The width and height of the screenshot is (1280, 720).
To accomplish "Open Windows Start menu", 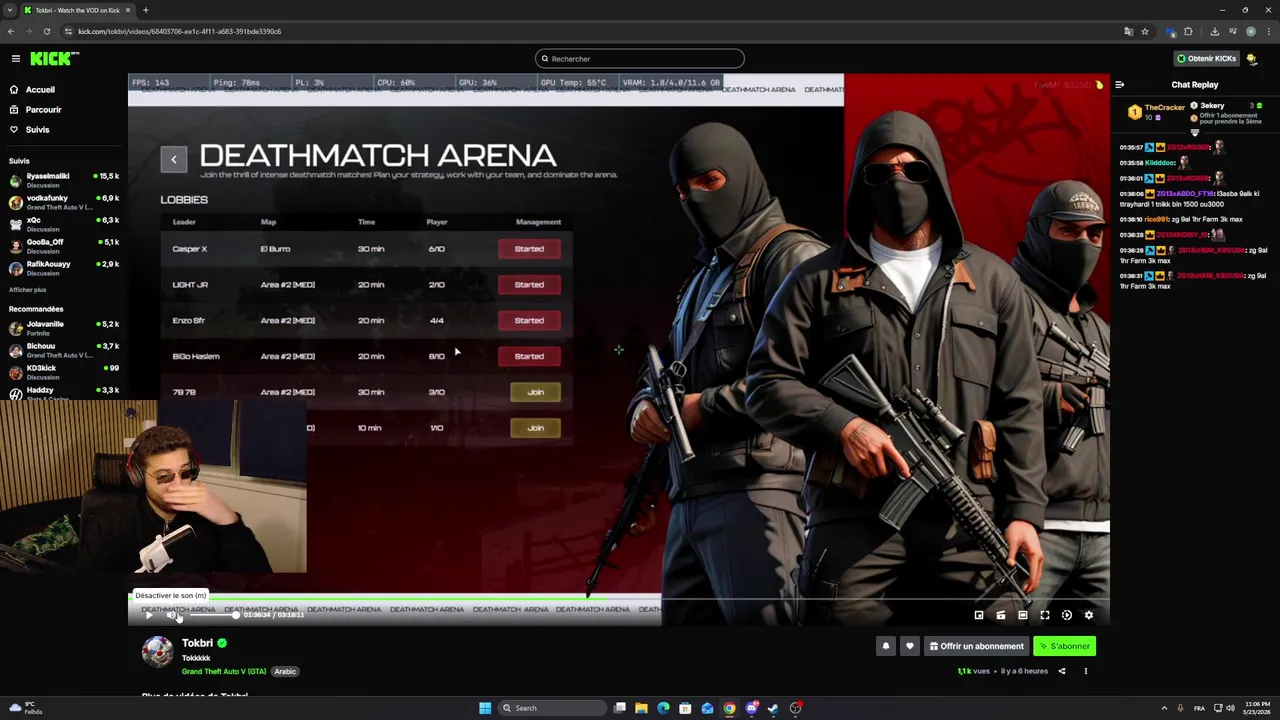I will point(485,708).
